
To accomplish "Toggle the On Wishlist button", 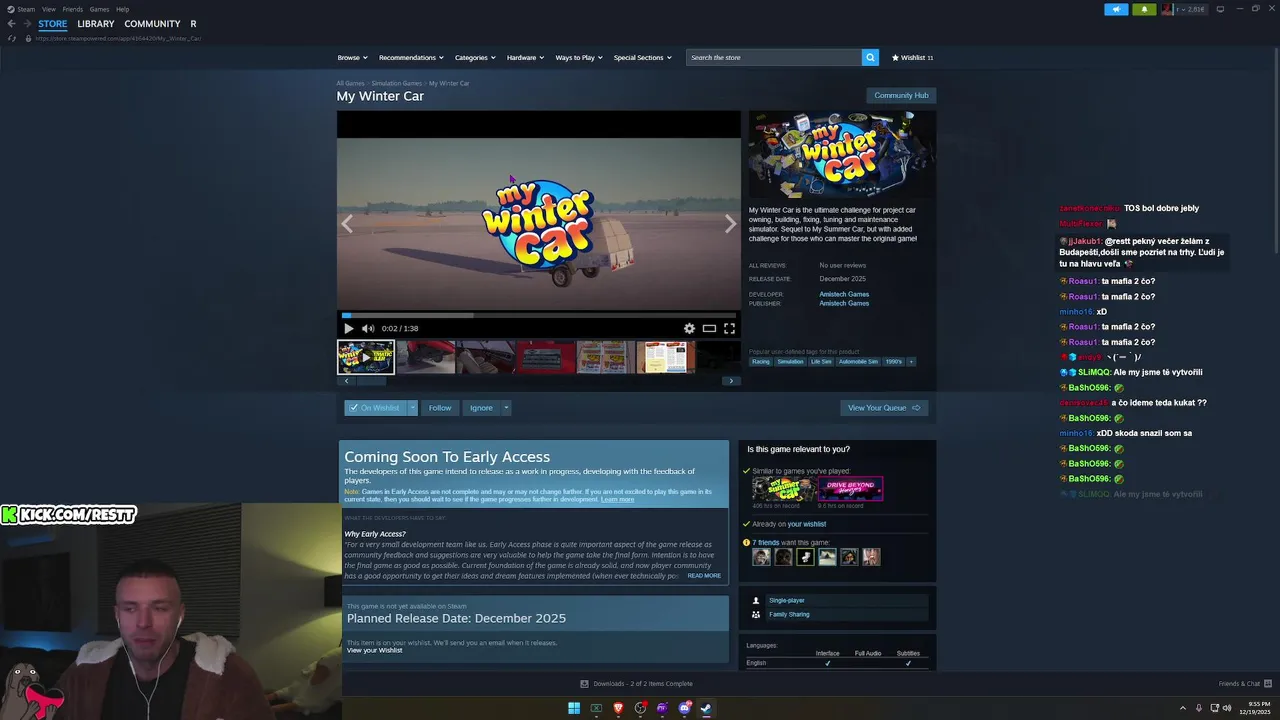I will (375, 408).
